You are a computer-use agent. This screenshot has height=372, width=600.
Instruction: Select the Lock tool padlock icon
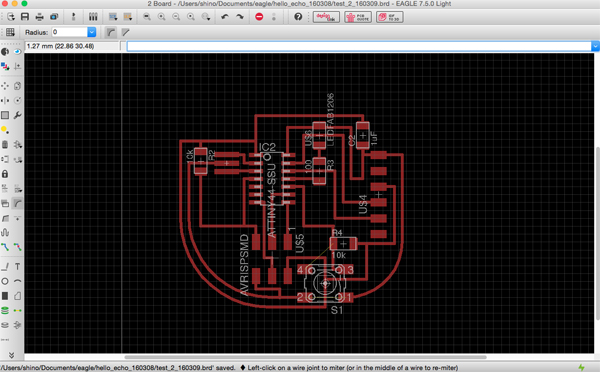pyautogui.click(x=5, y=174)
